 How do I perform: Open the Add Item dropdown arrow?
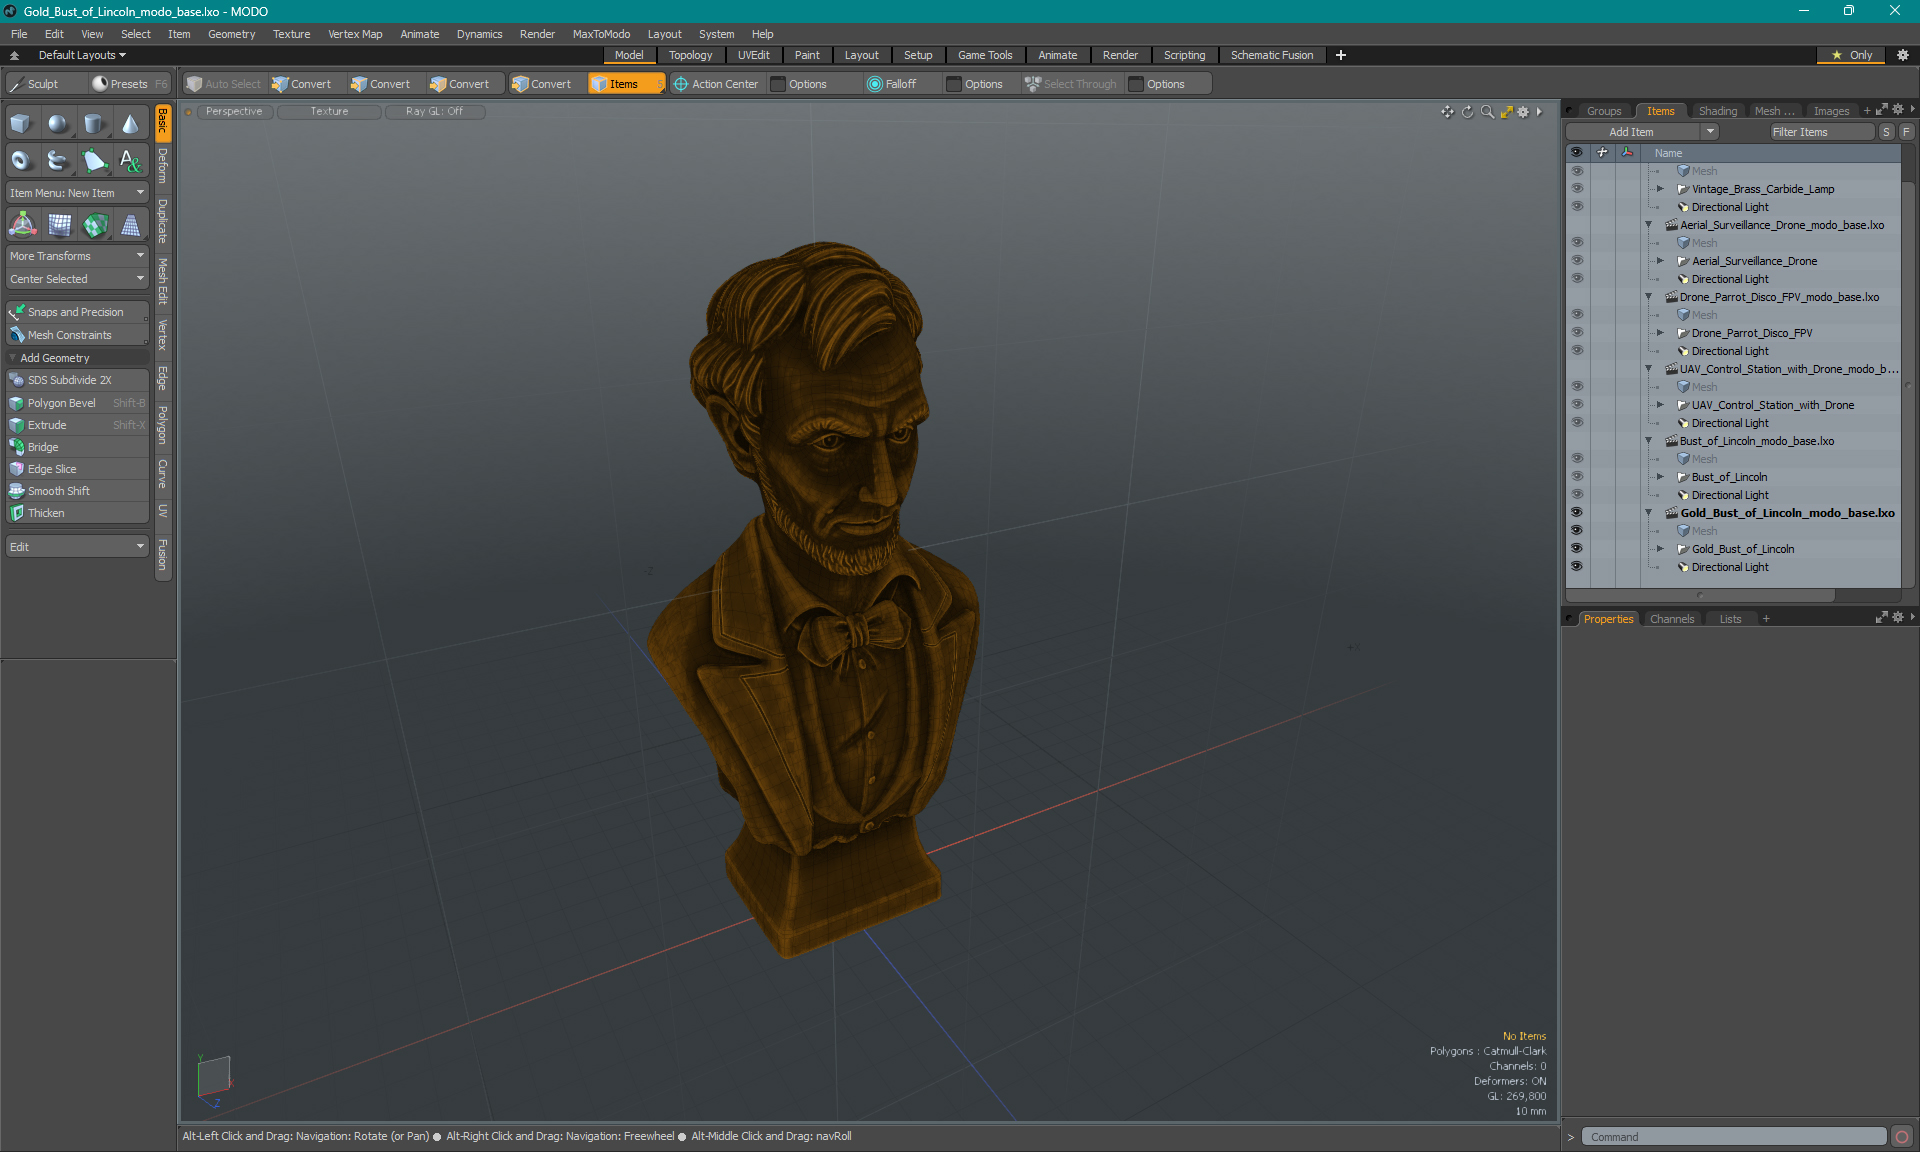pyautogui.click(x=1710, y=132)
